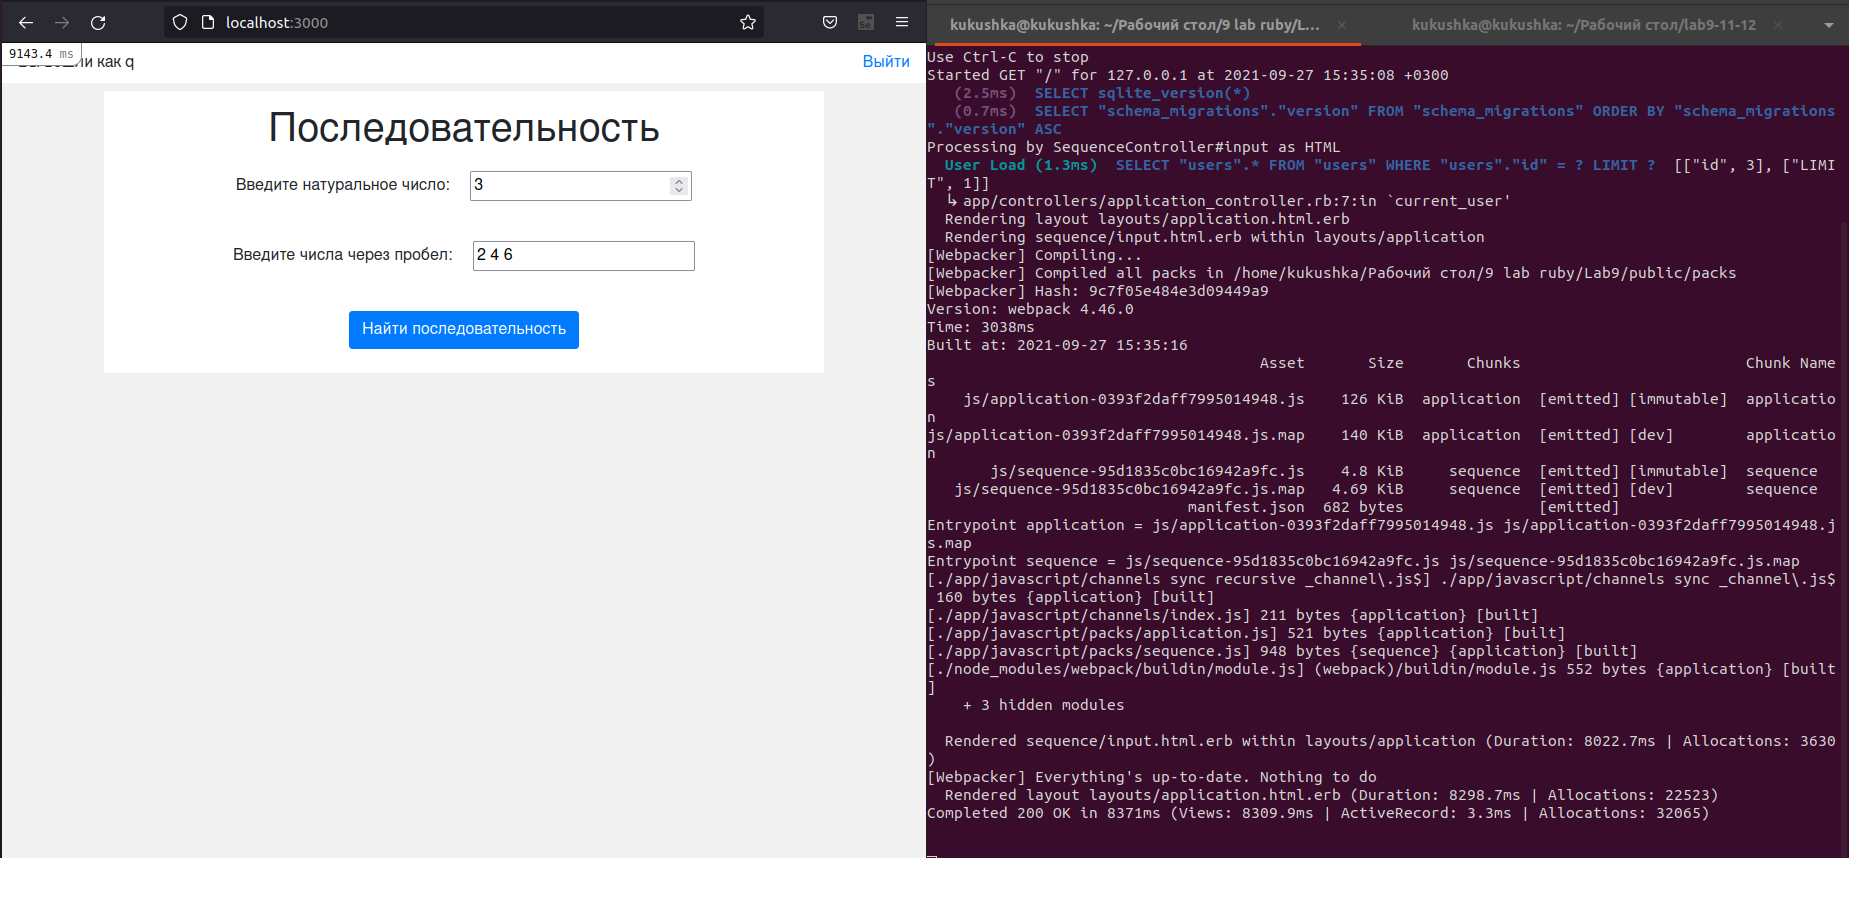Click the 'Rendering layout layouts/application.html.erb' line
The image size is (1849, 903).
[x=1147, y=219]
